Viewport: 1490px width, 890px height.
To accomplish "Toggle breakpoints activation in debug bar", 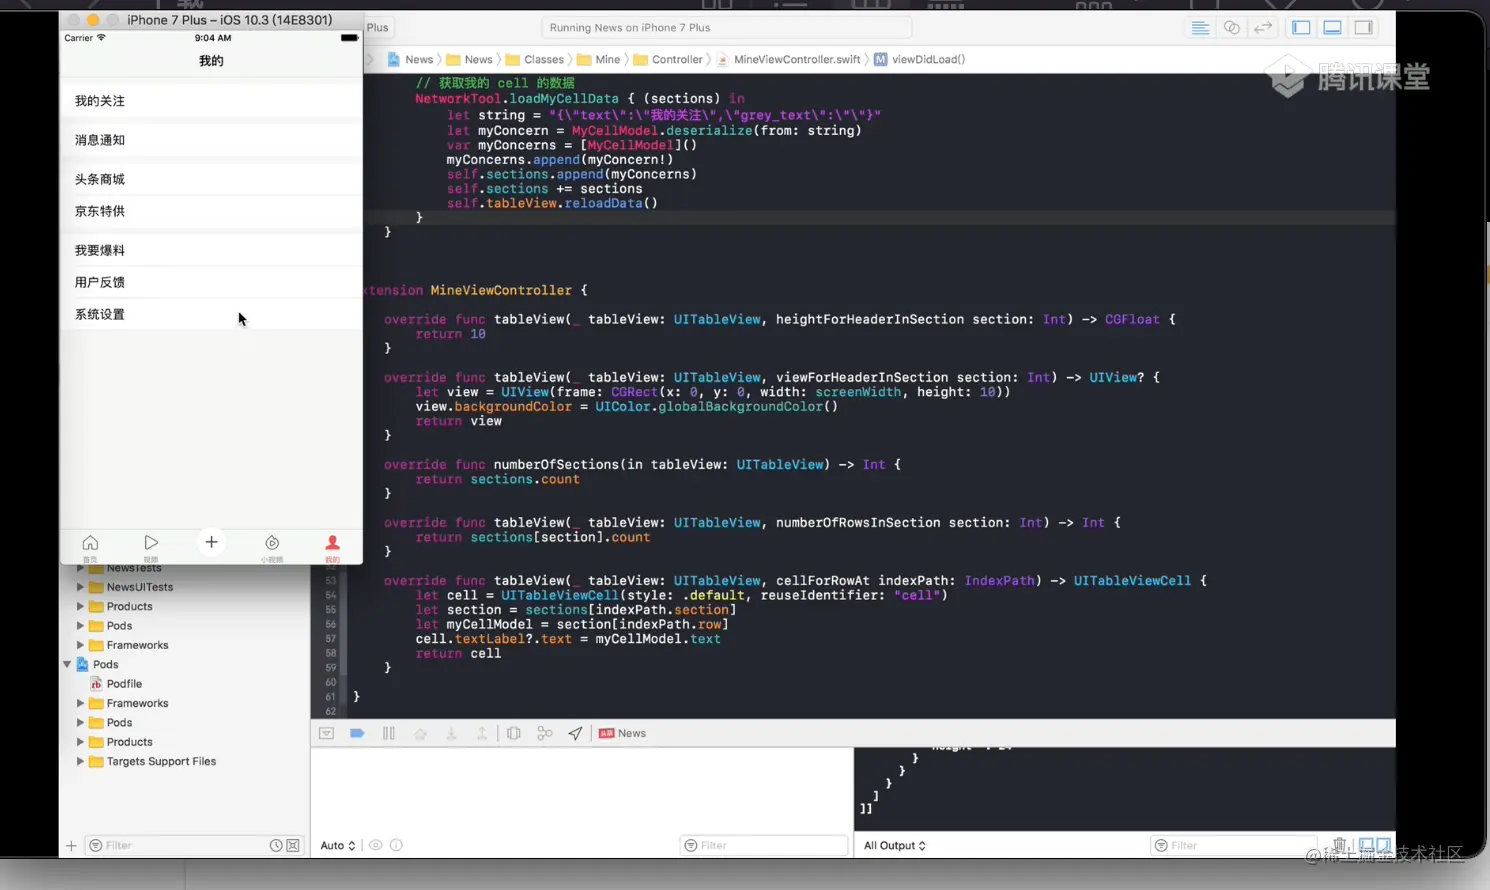I will [x=357, y=733].
